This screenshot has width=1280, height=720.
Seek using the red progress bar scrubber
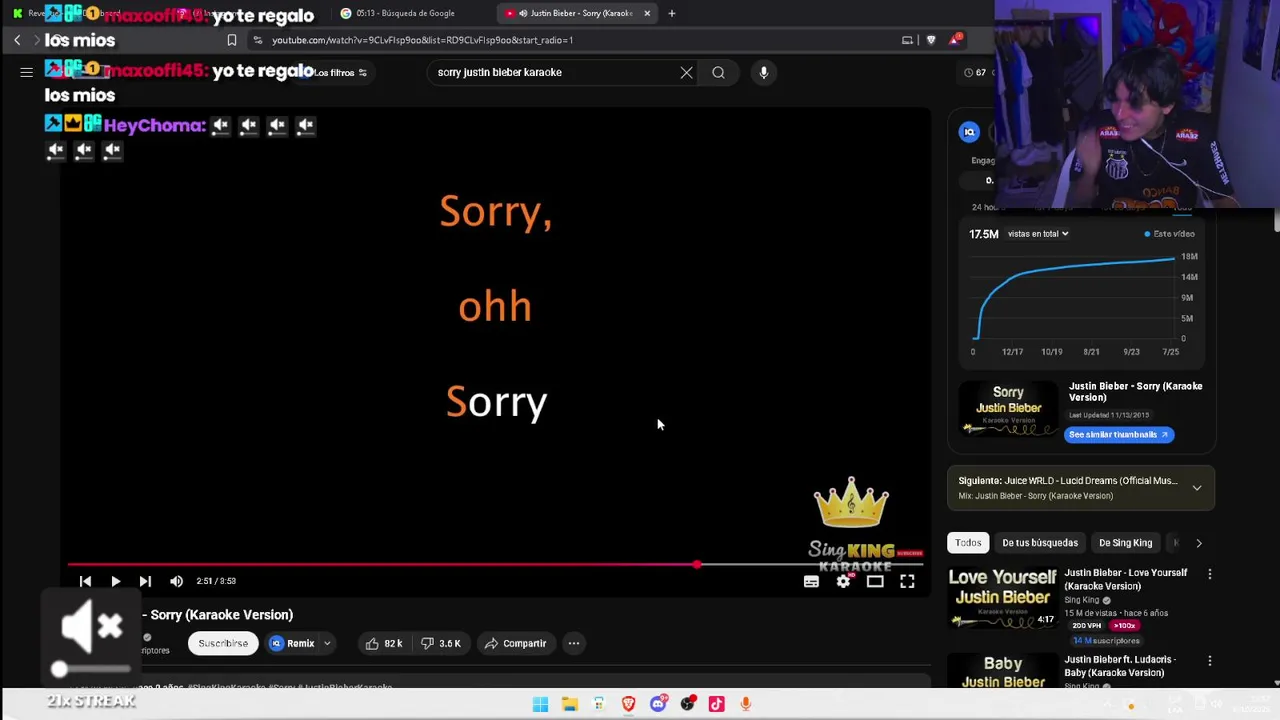coord(697,565)
